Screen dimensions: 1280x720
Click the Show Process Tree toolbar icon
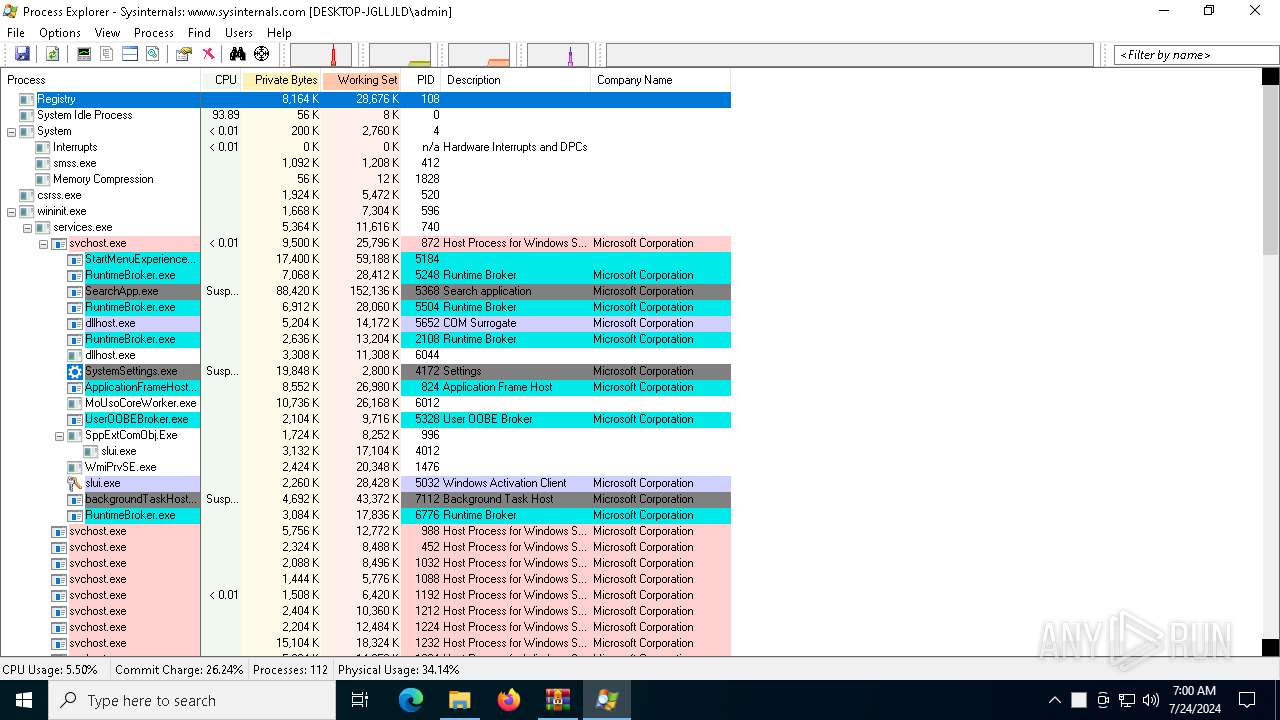coord(107,54)
